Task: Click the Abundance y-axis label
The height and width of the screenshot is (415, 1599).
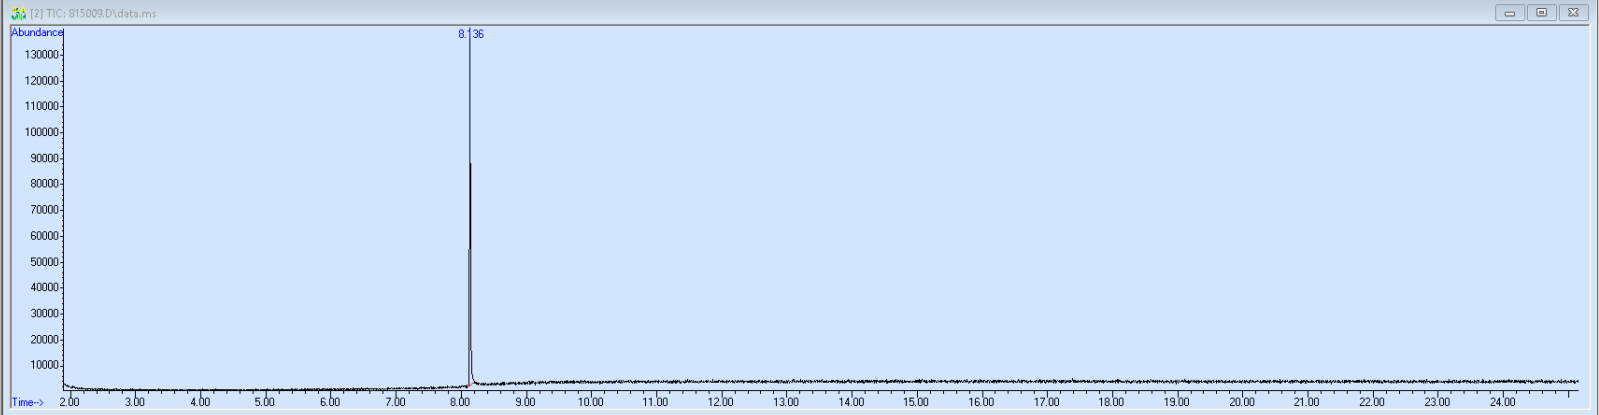Action: pos(37,33)
